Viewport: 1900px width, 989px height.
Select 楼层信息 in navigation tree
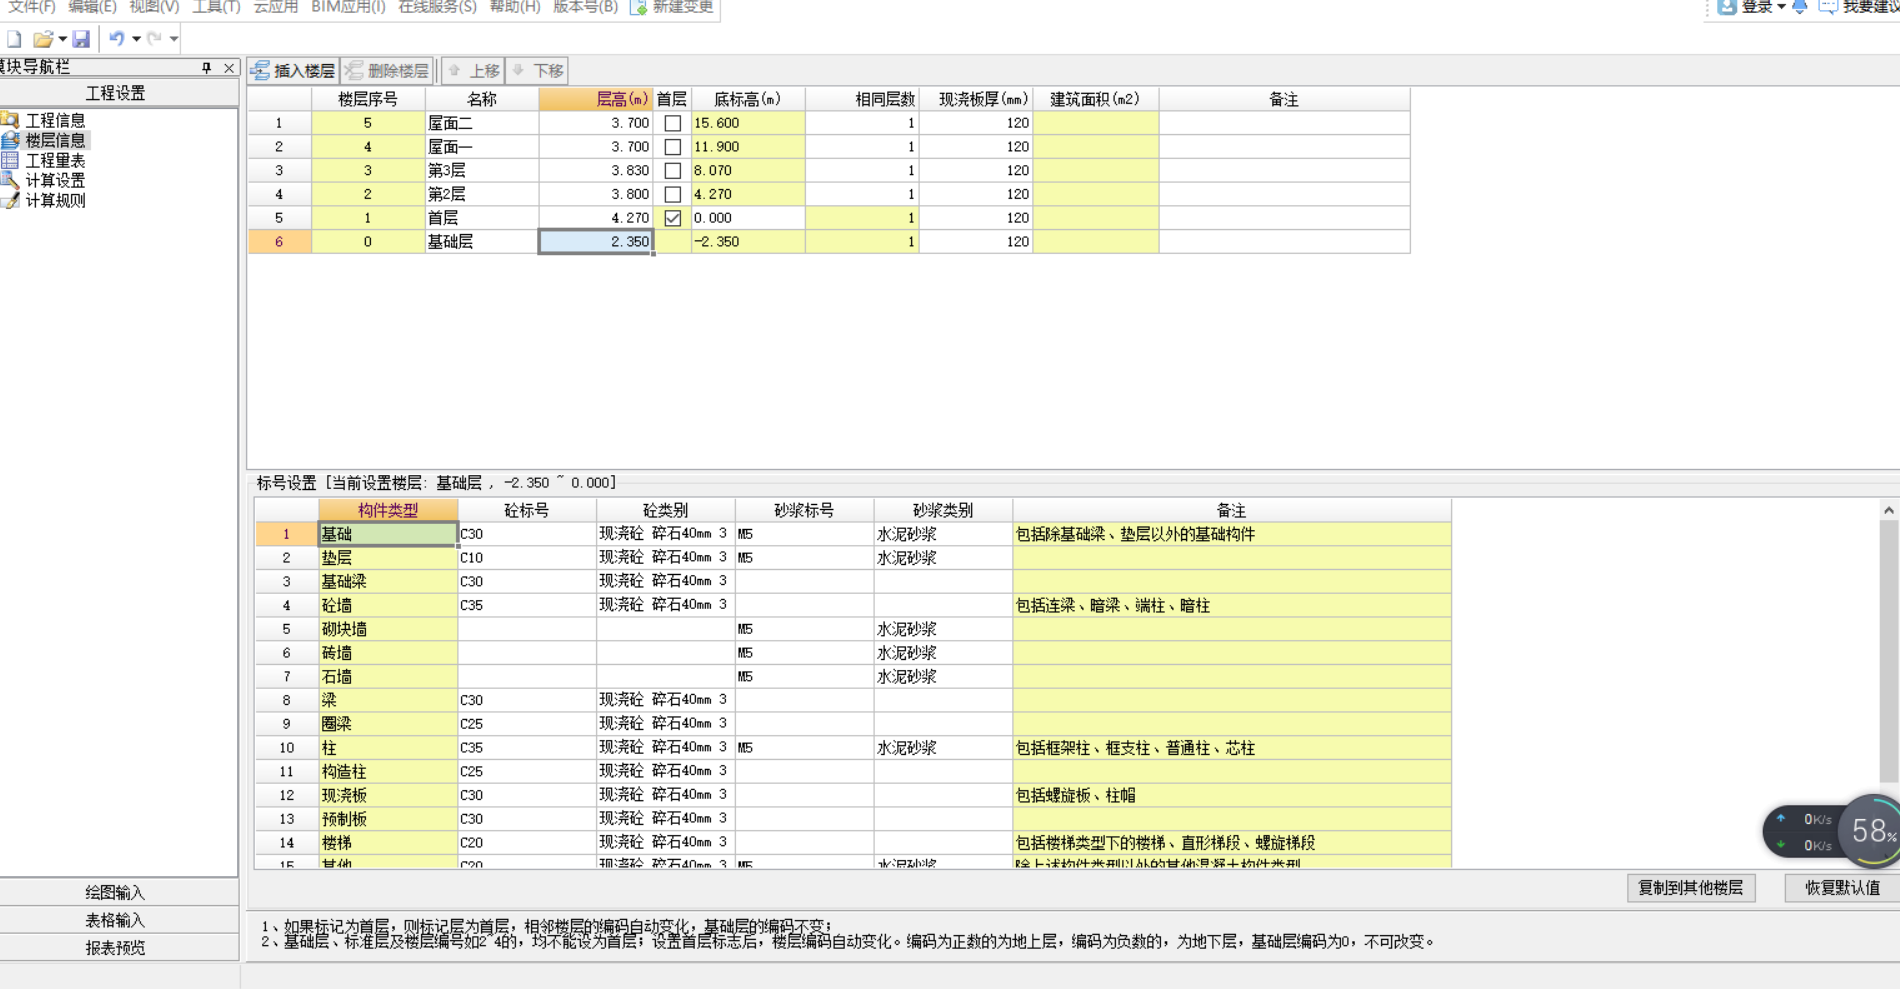tap(55, 140)
